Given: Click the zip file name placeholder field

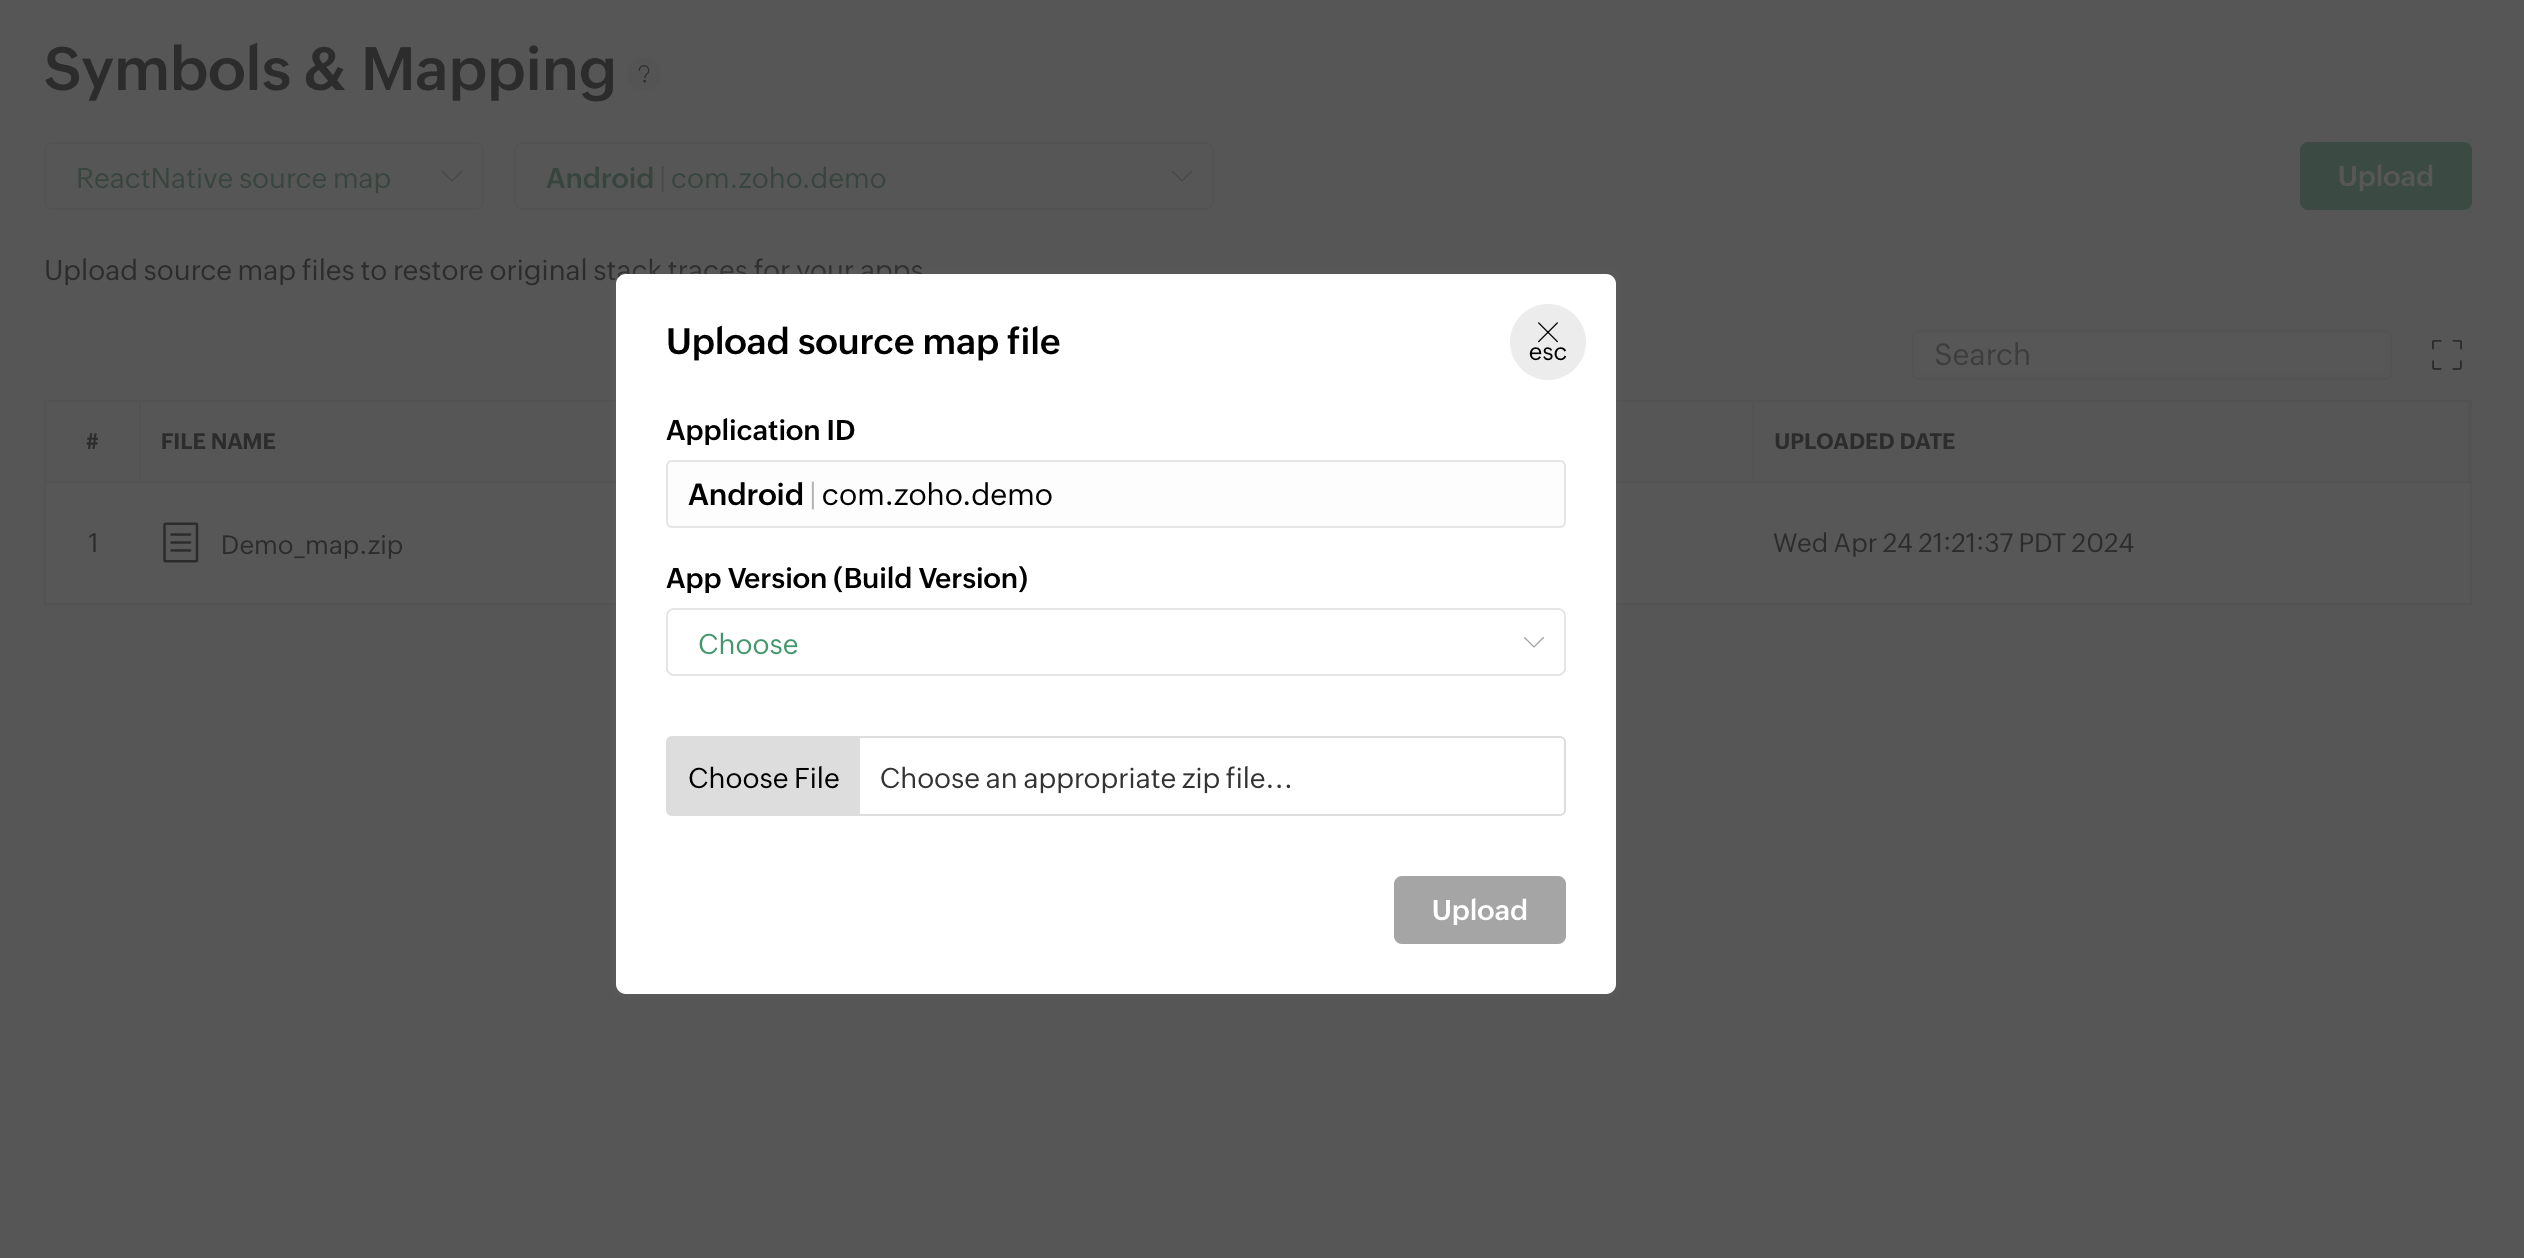Looking at the screenshot, I should tap(1210, 777).
